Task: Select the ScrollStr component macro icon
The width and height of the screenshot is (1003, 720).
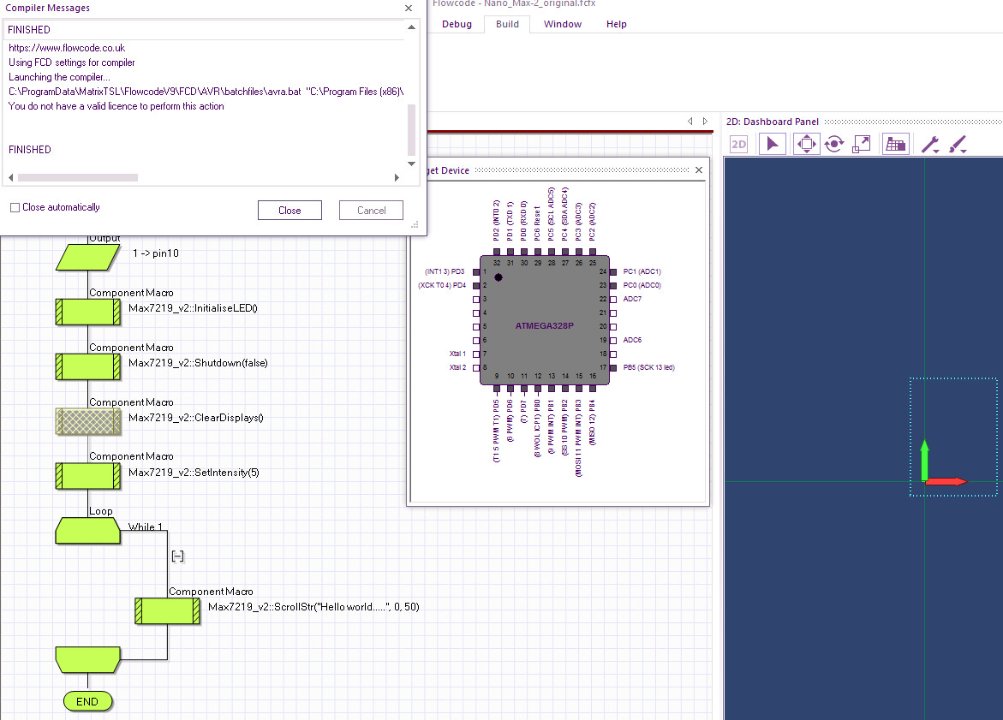Action: 167,611
